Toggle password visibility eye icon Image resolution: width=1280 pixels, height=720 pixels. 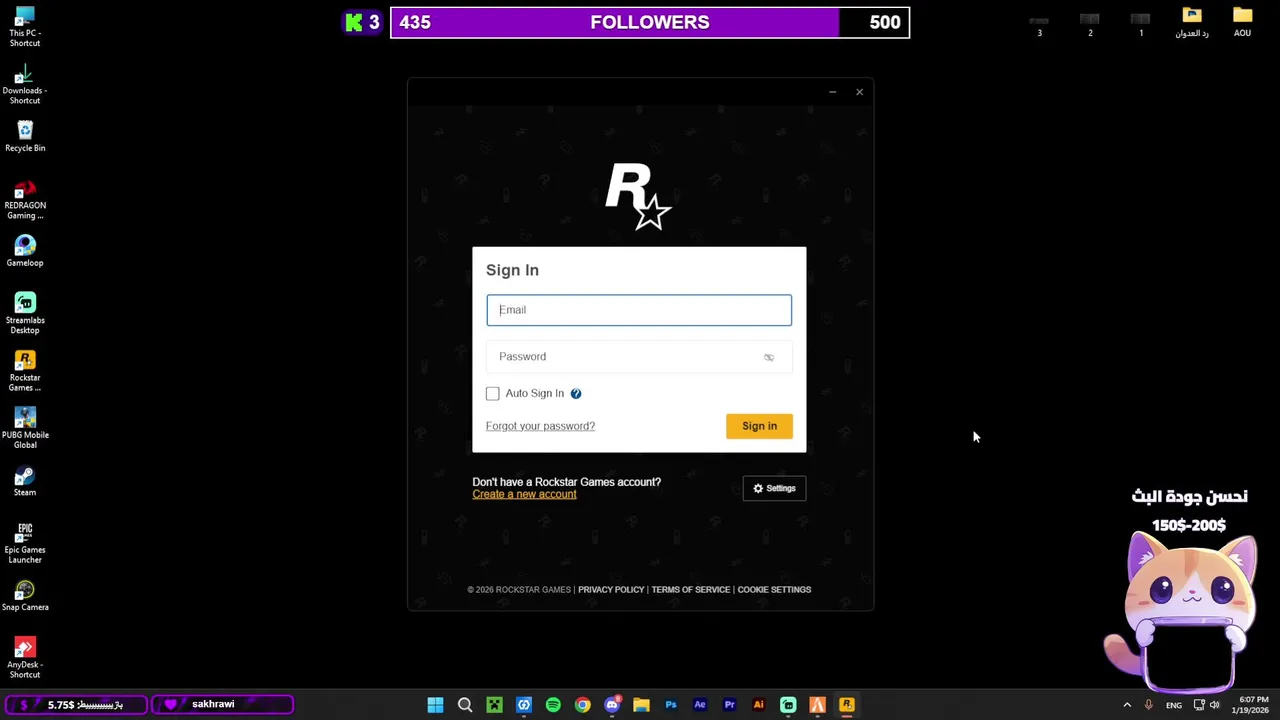[x=769, y=357]
